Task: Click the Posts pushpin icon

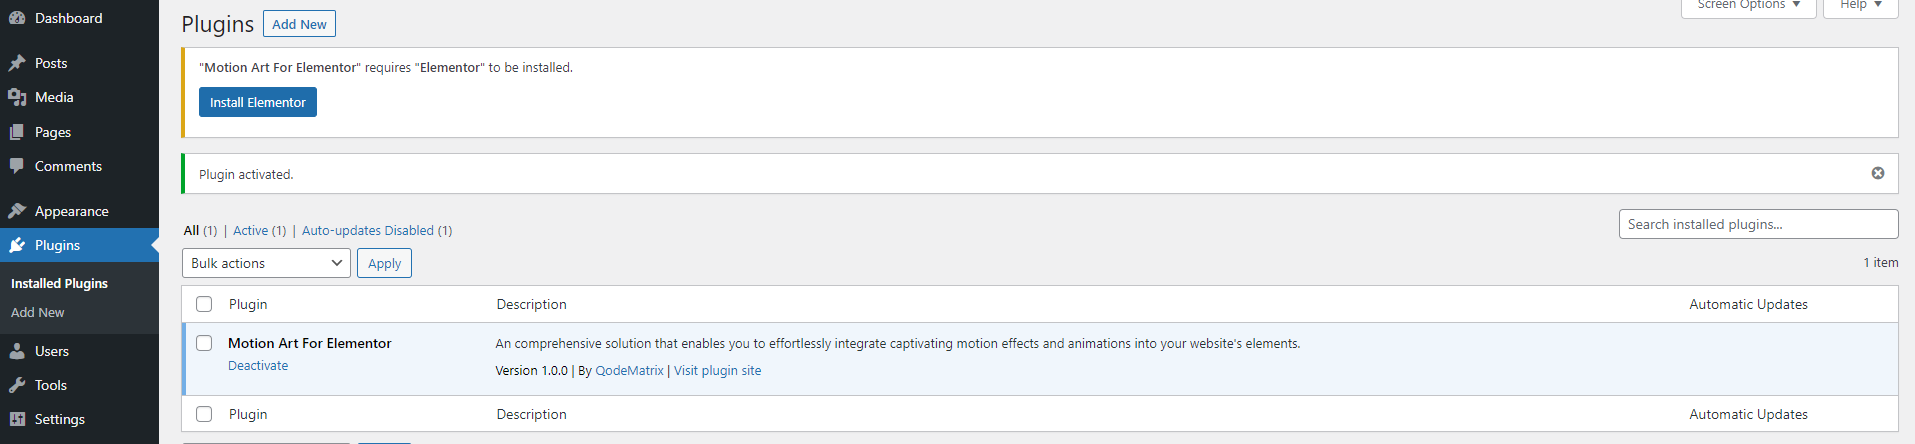Action: (17, 63)
